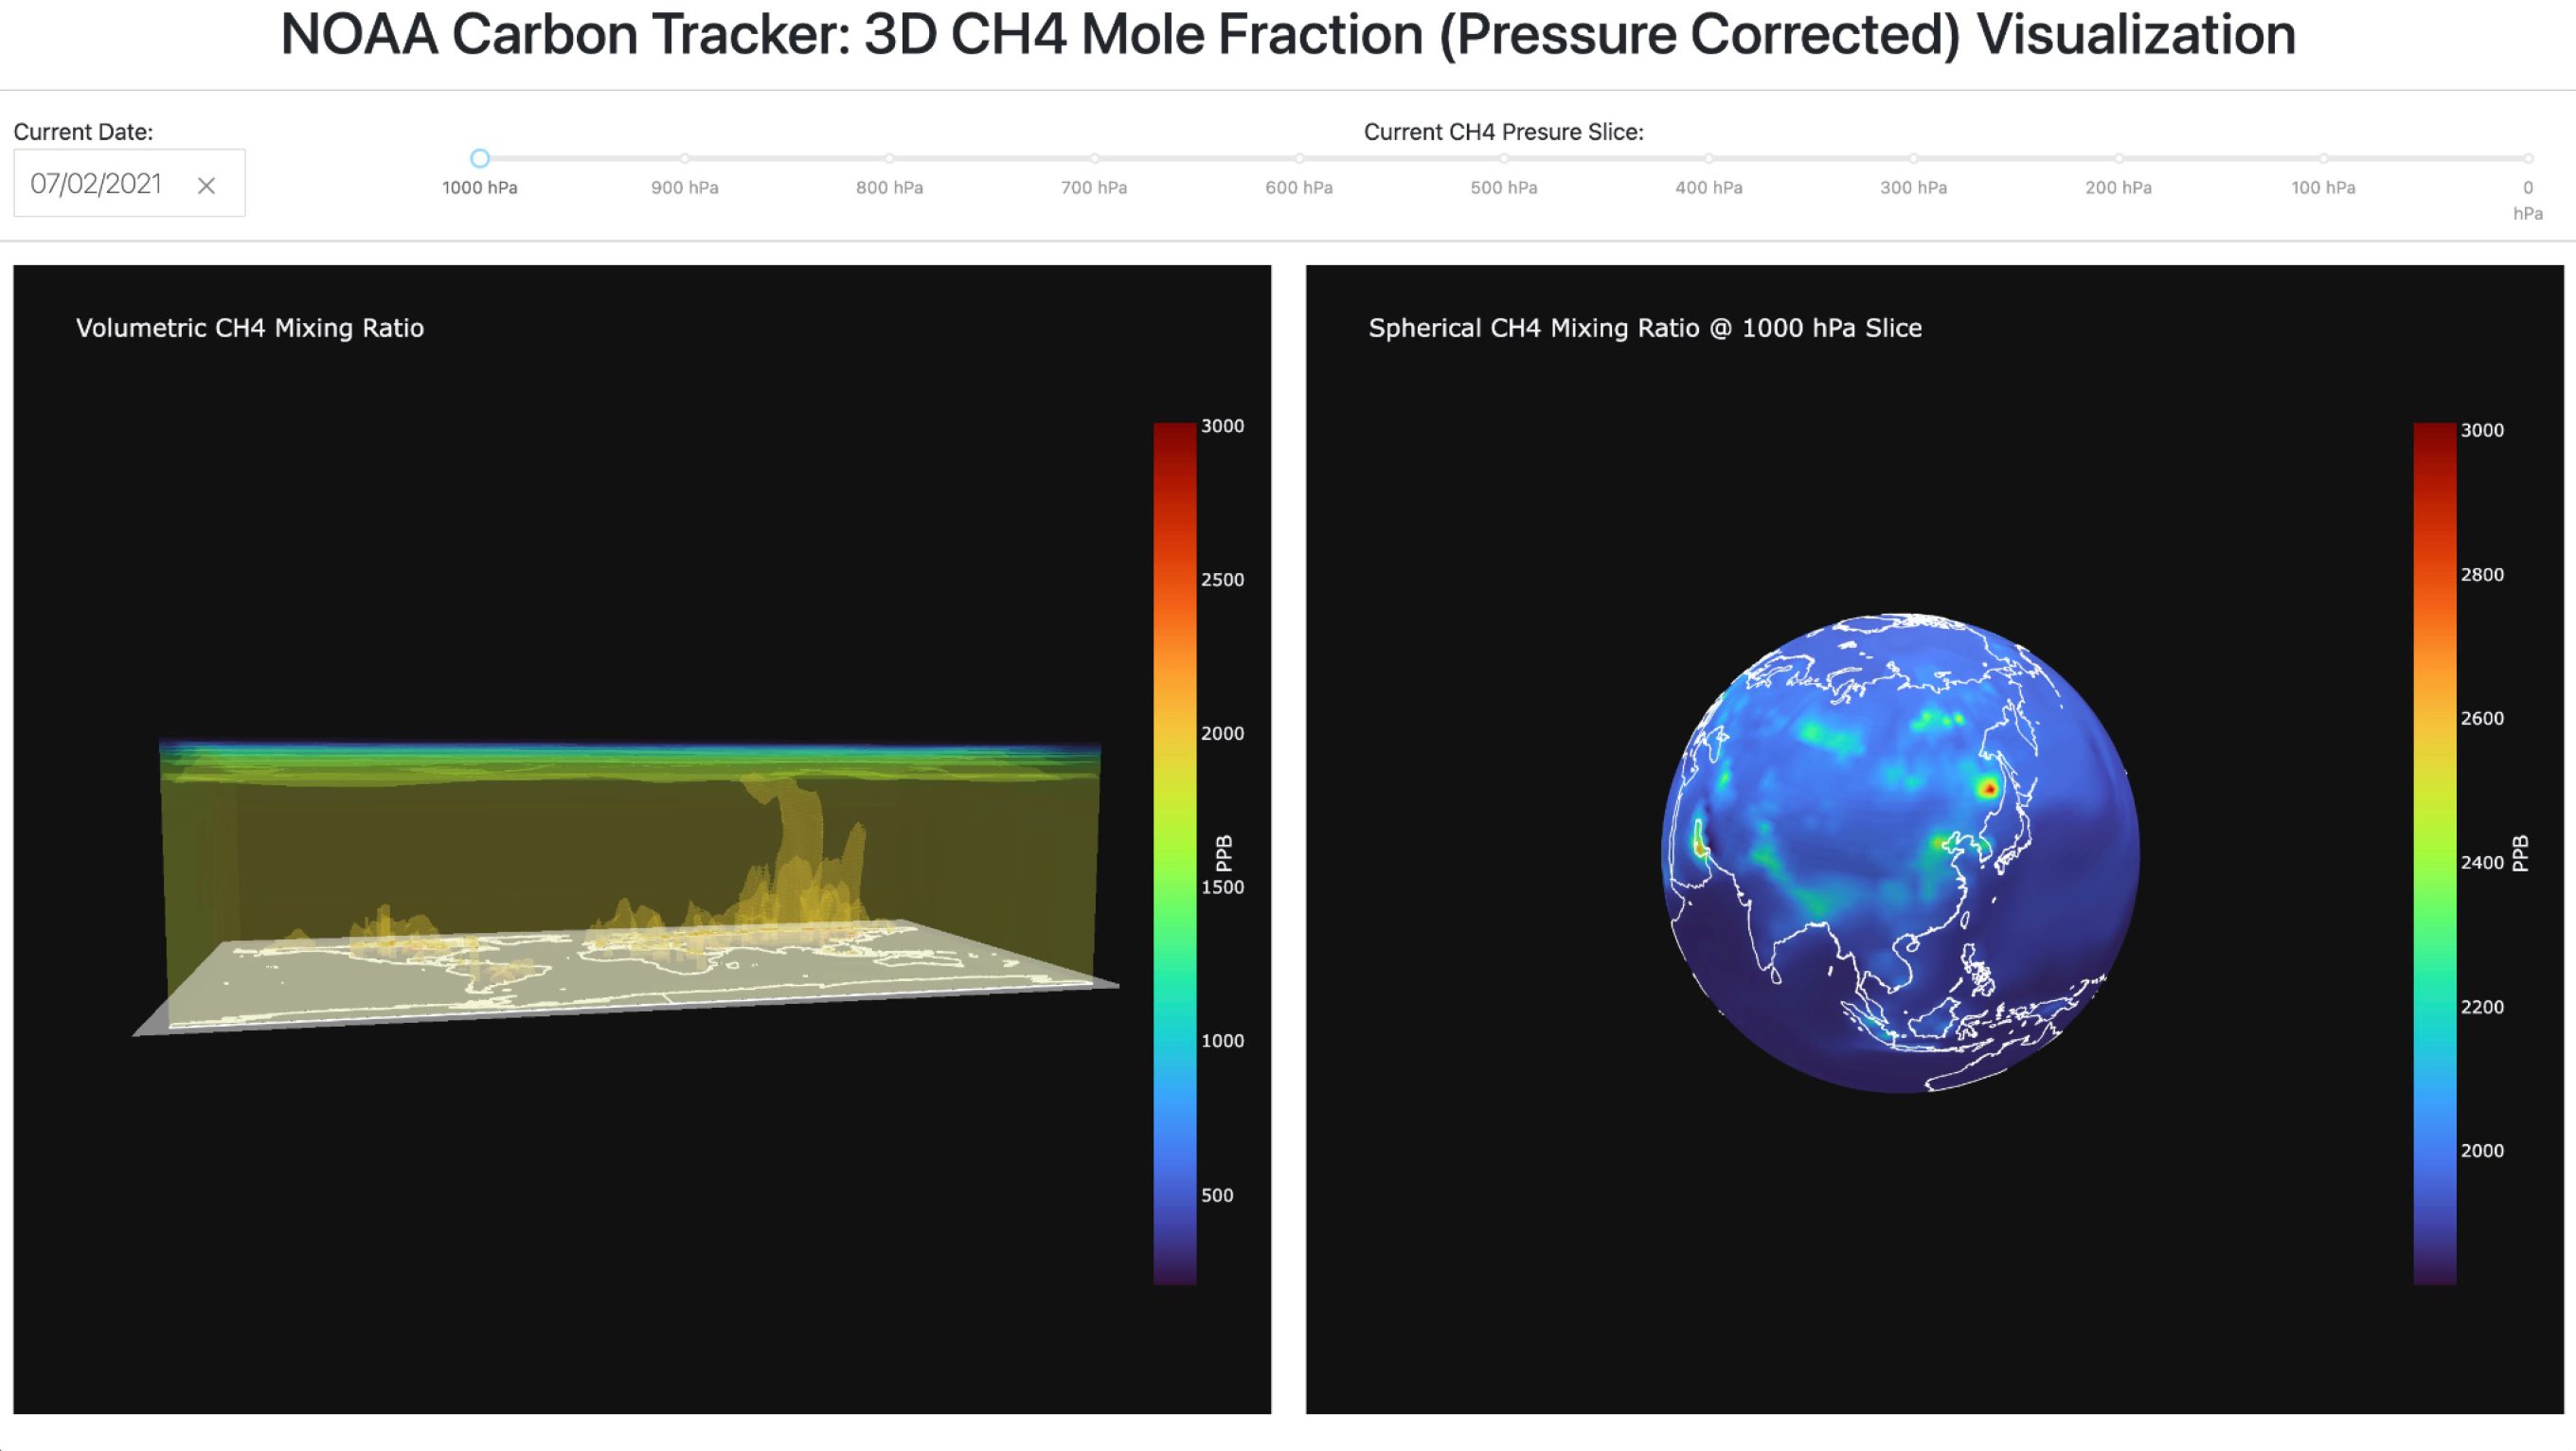Click the 2800 tick on spherical color bar
The width and height of the screenshot is (2576, 1451).
(2482, 575)
